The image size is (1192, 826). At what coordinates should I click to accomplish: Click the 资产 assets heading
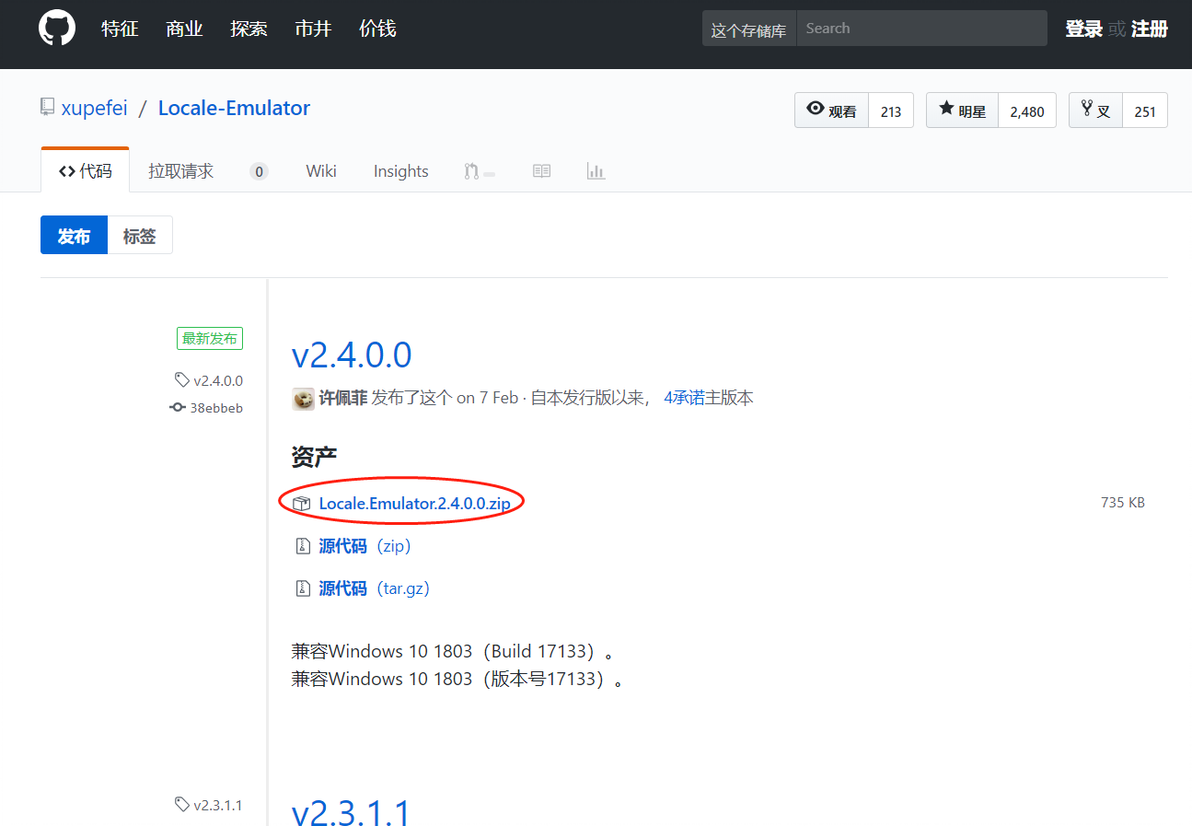pos(314,457)
